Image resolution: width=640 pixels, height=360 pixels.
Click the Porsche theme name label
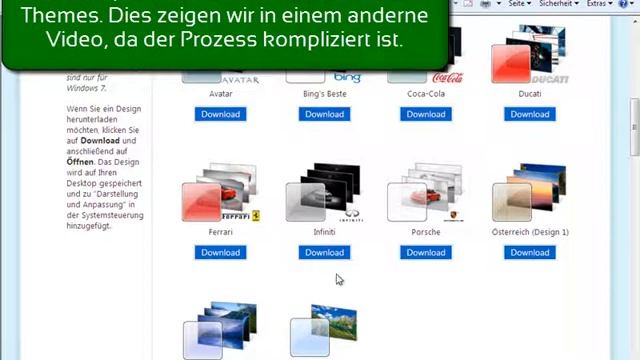tap(426, 232)
